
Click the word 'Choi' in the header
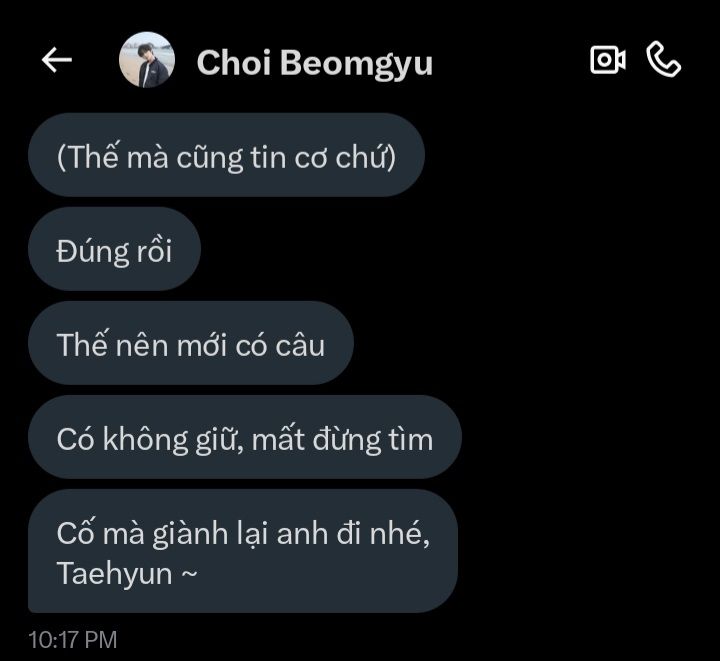(234, 62)
